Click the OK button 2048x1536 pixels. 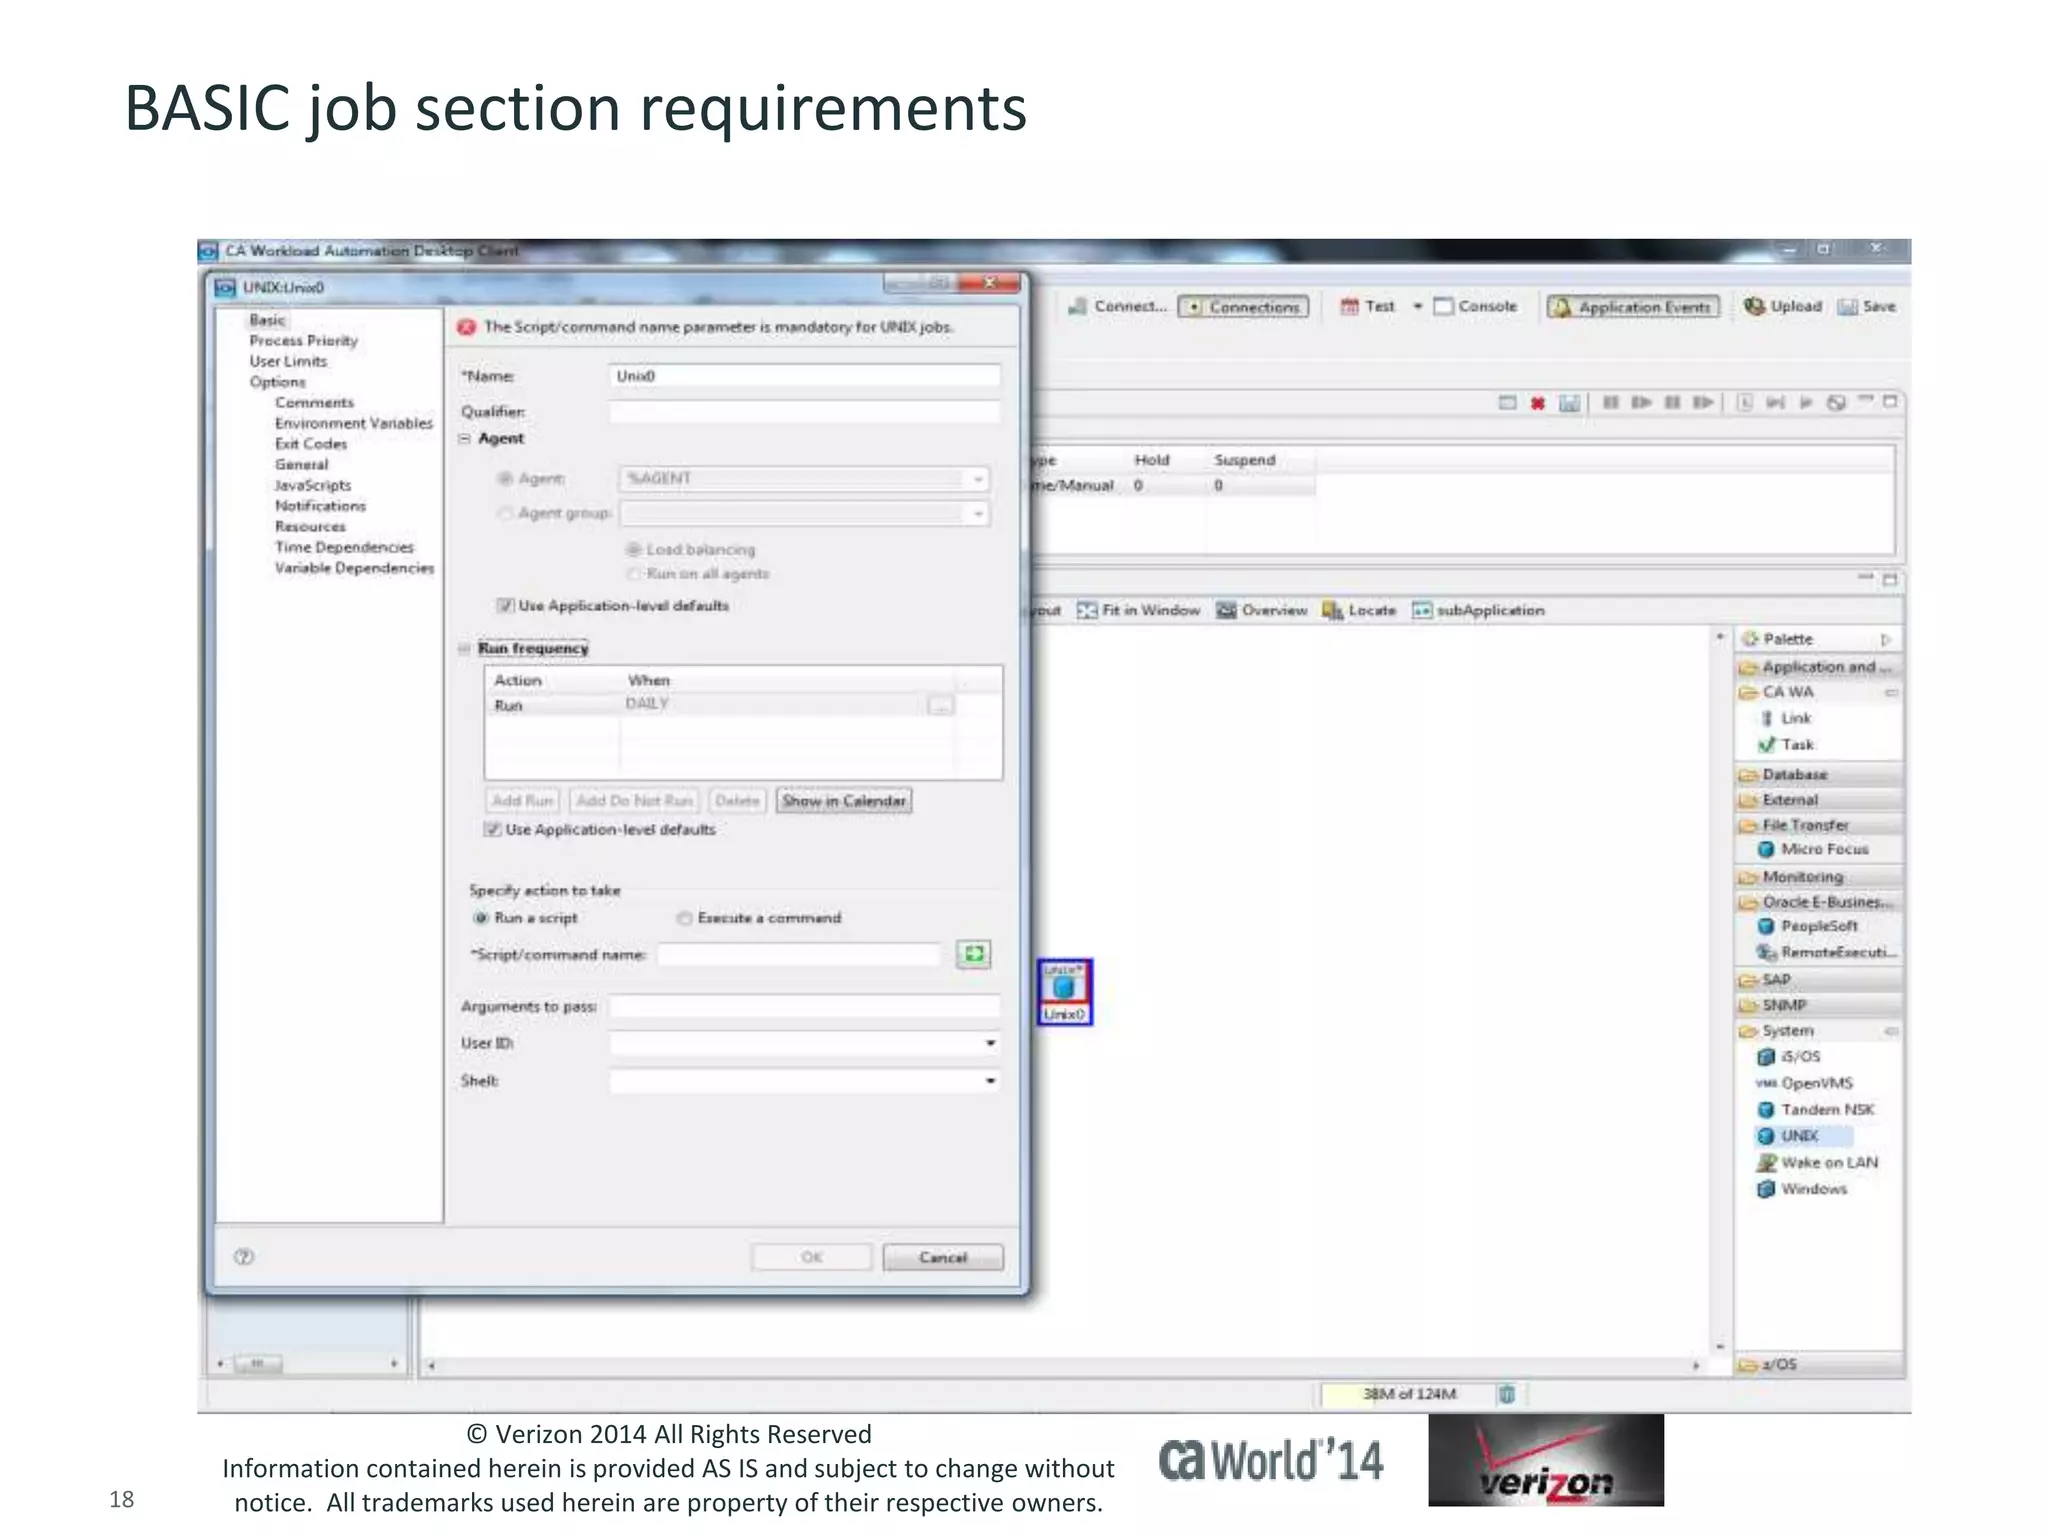click(811, 1257)
